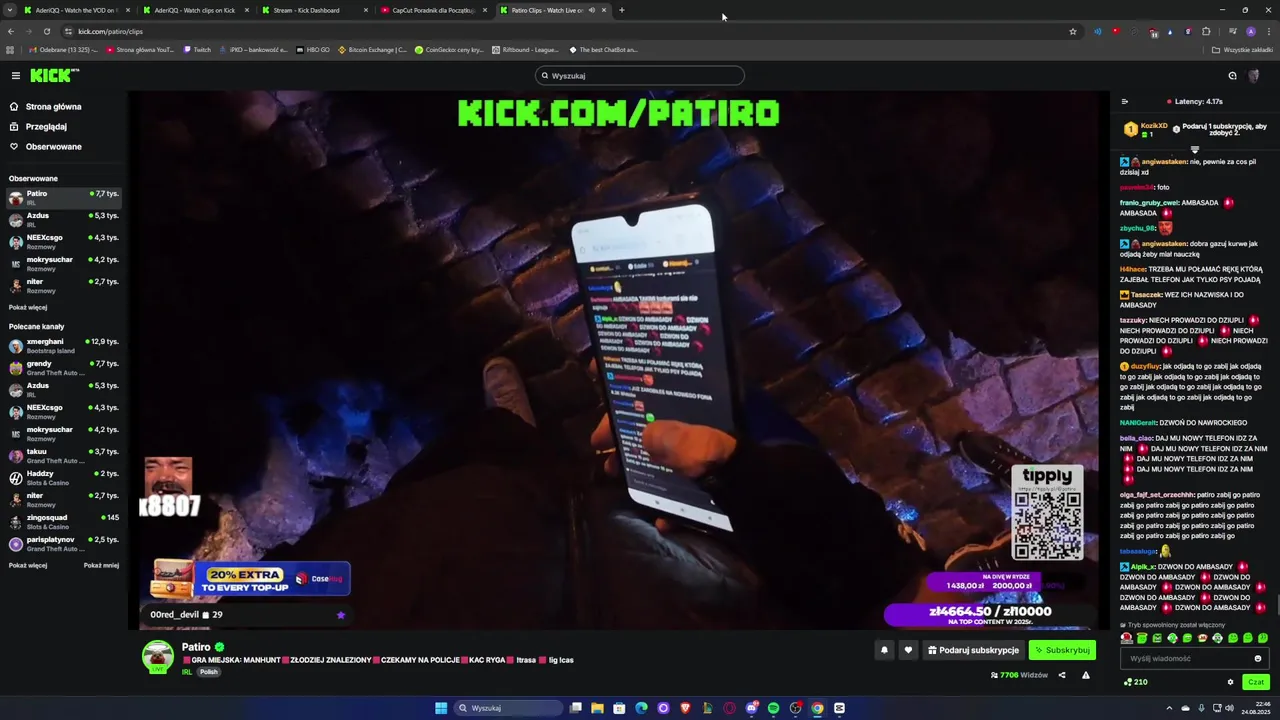
Task: Switch to the AdenQQ Watch clips tab
Action: pyautogui.click(x=194, y=10)
